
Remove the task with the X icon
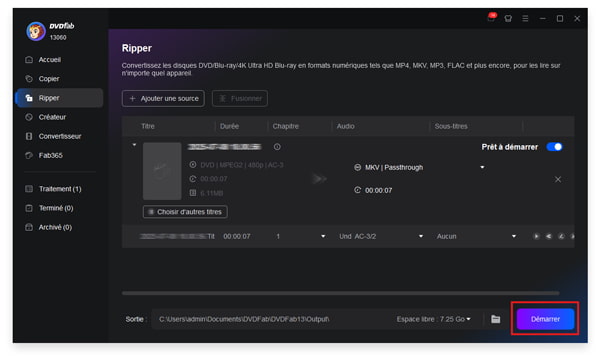pyautogui.click(x=558, y=179)
